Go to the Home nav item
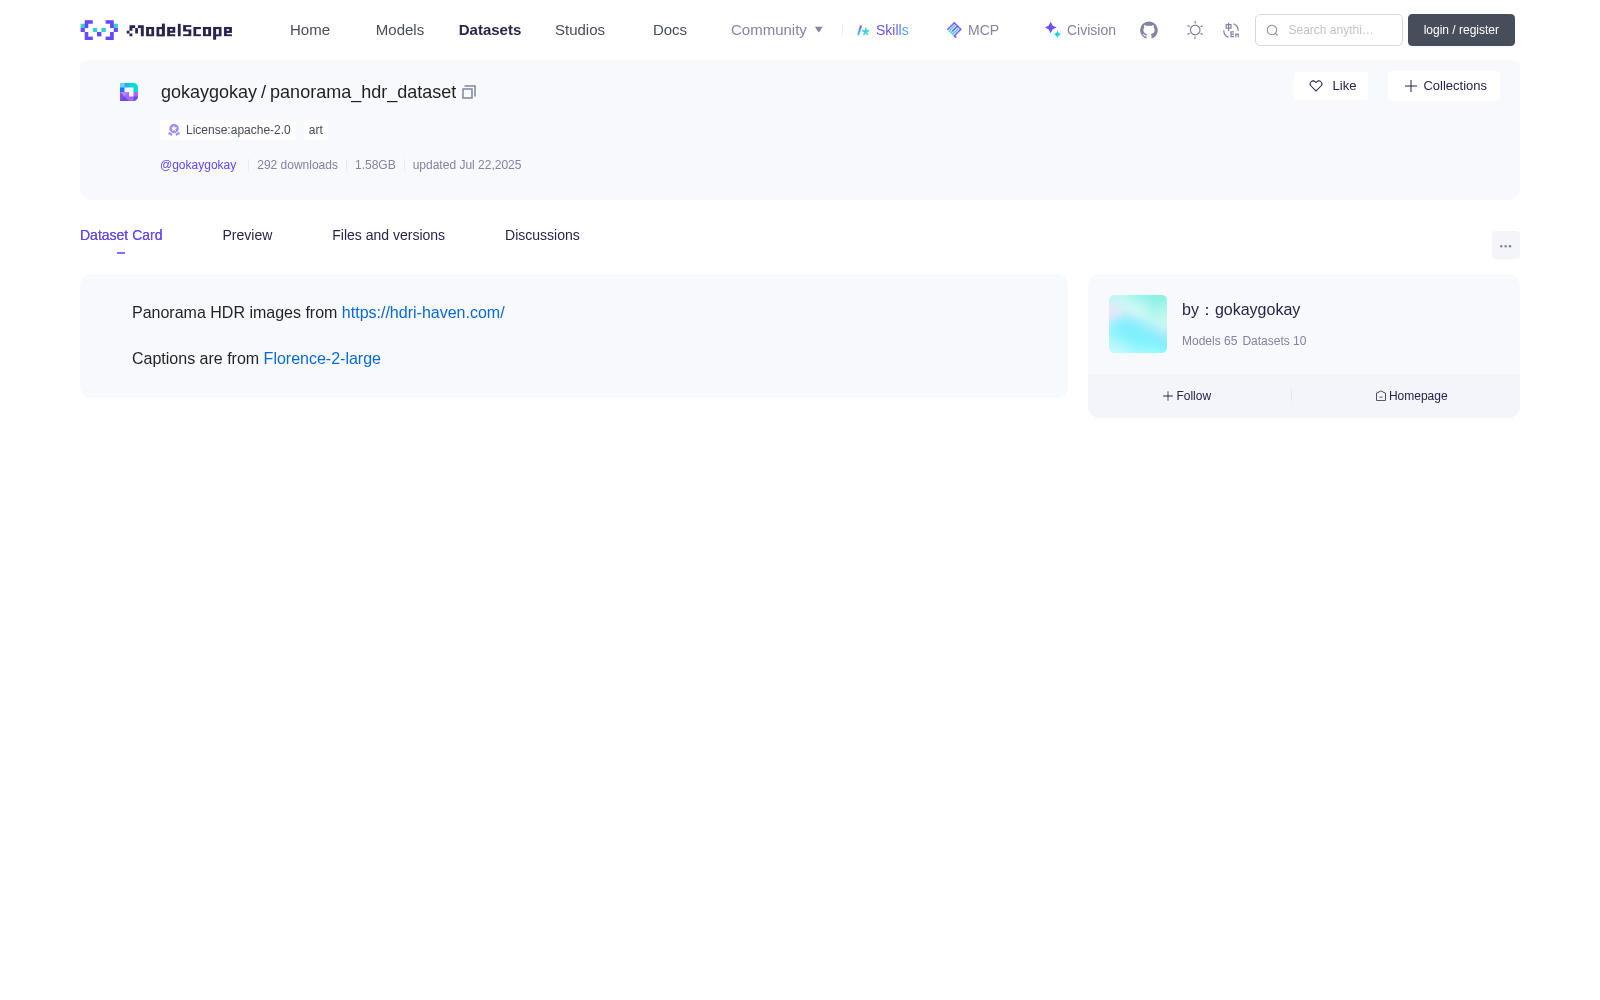Image resolution: width=1600 pixels, height=1000 pixels. click(310, 30)
